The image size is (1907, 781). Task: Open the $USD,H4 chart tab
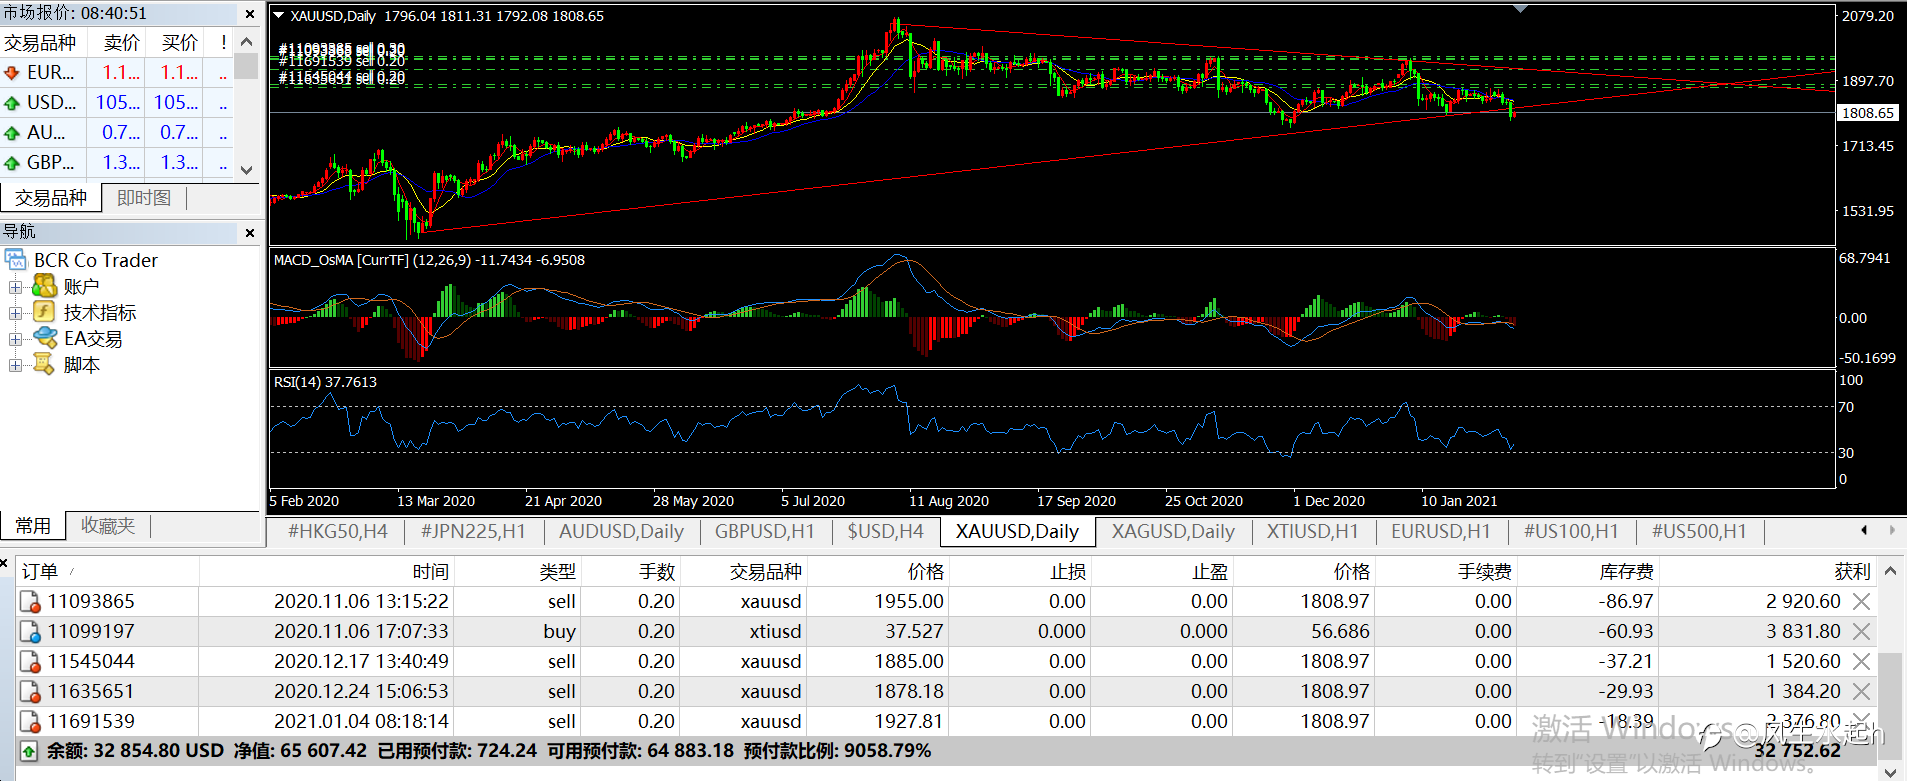pos(885,531)
